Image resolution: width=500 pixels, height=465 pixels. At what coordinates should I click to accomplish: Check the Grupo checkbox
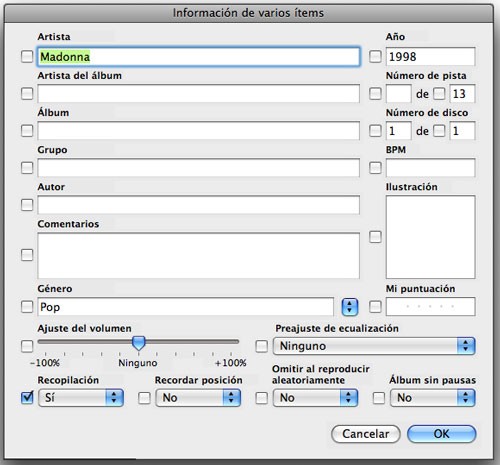(27, 168)
